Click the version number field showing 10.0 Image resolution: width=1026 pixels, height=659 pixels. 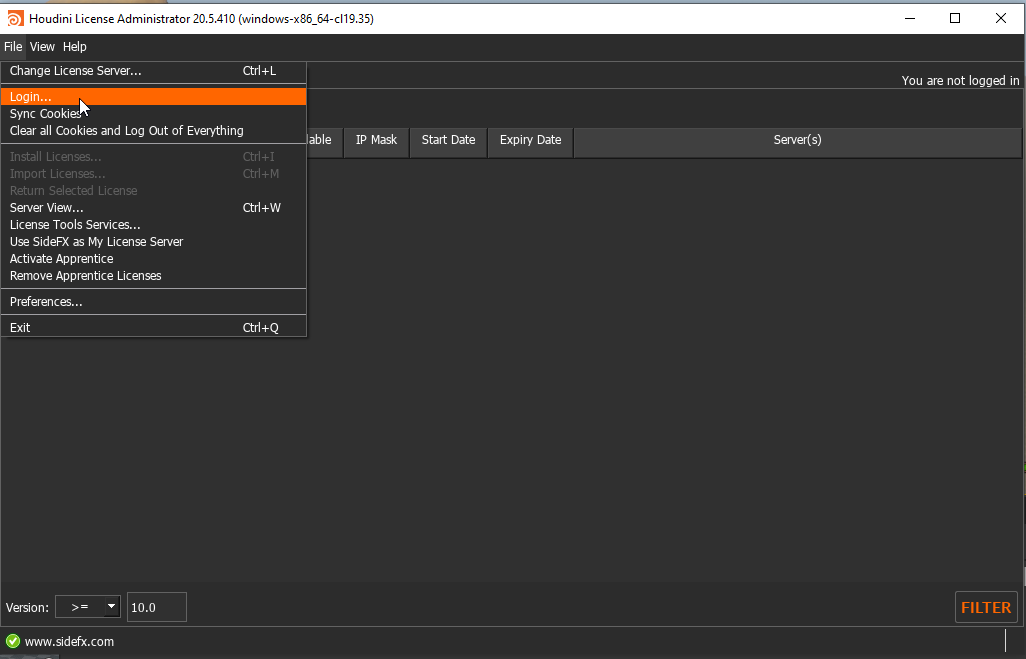tap(156, 607)
